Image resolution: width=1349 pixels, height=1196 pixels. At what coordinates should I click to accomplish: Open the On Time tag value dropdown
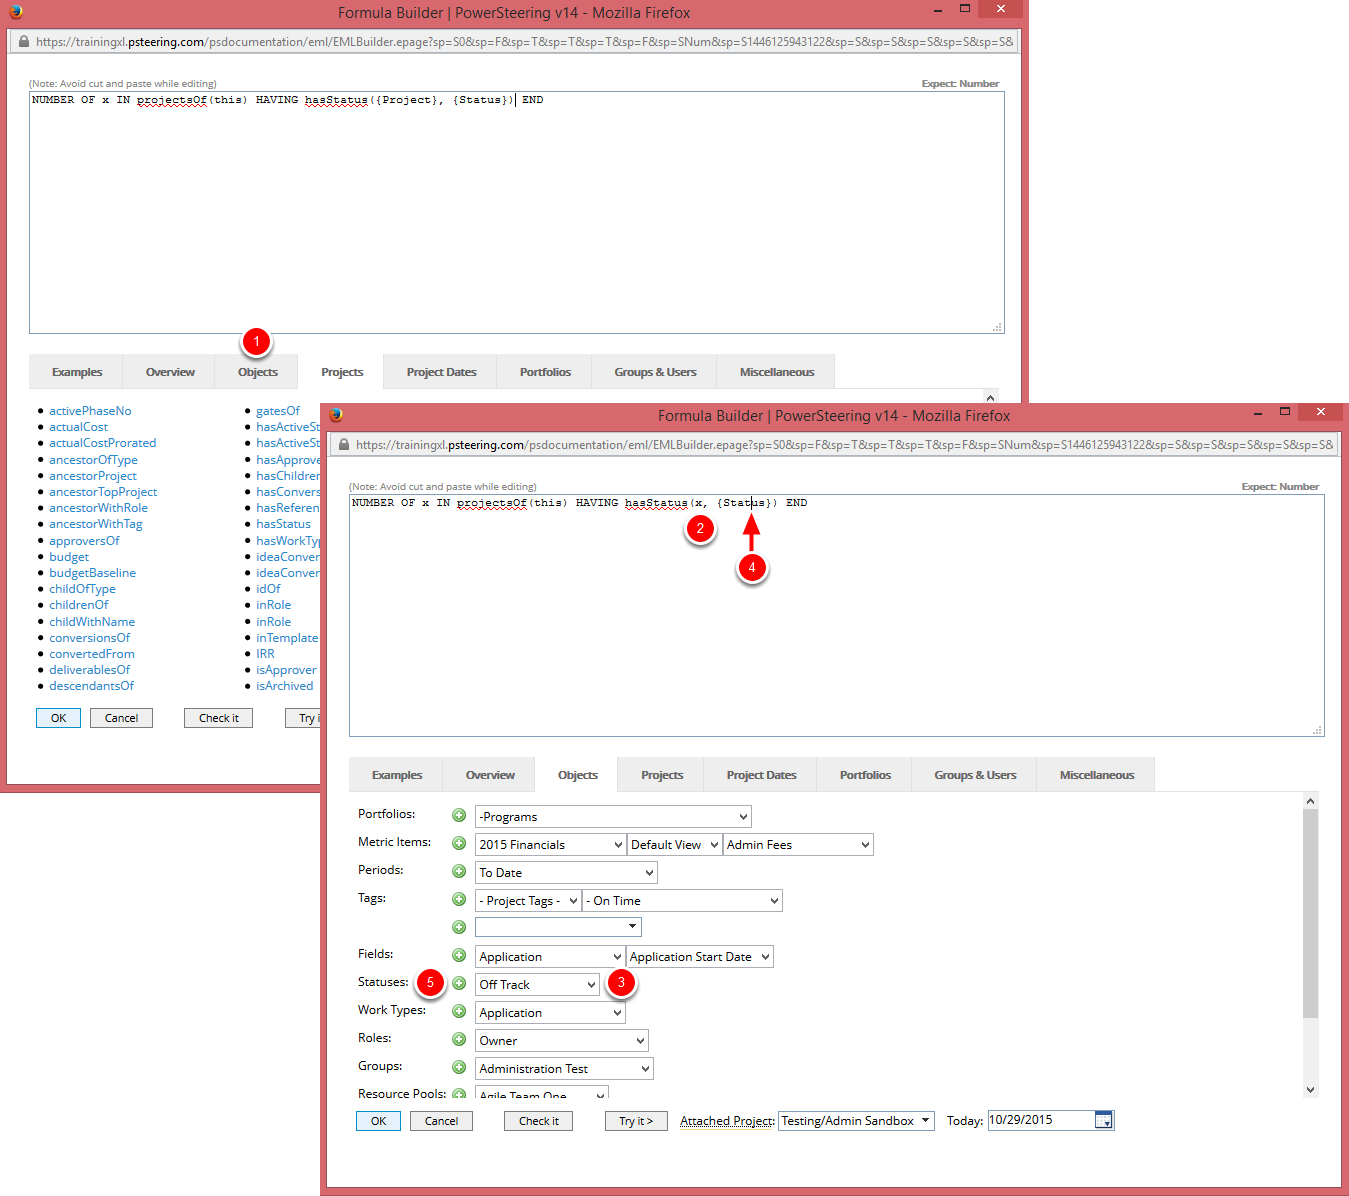pyautogui.click(x=682, y=901)
